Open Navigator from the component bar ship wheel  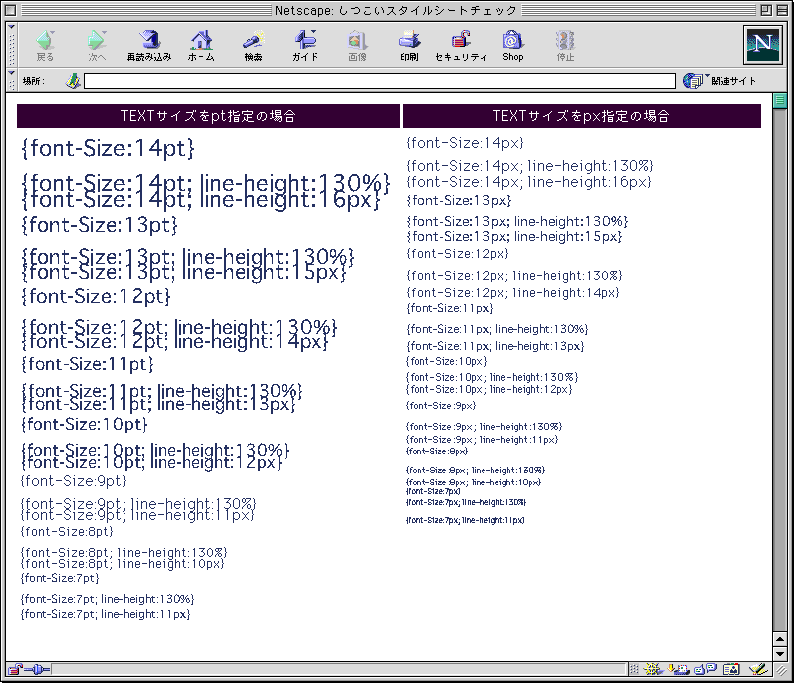(x=653, y=669)
